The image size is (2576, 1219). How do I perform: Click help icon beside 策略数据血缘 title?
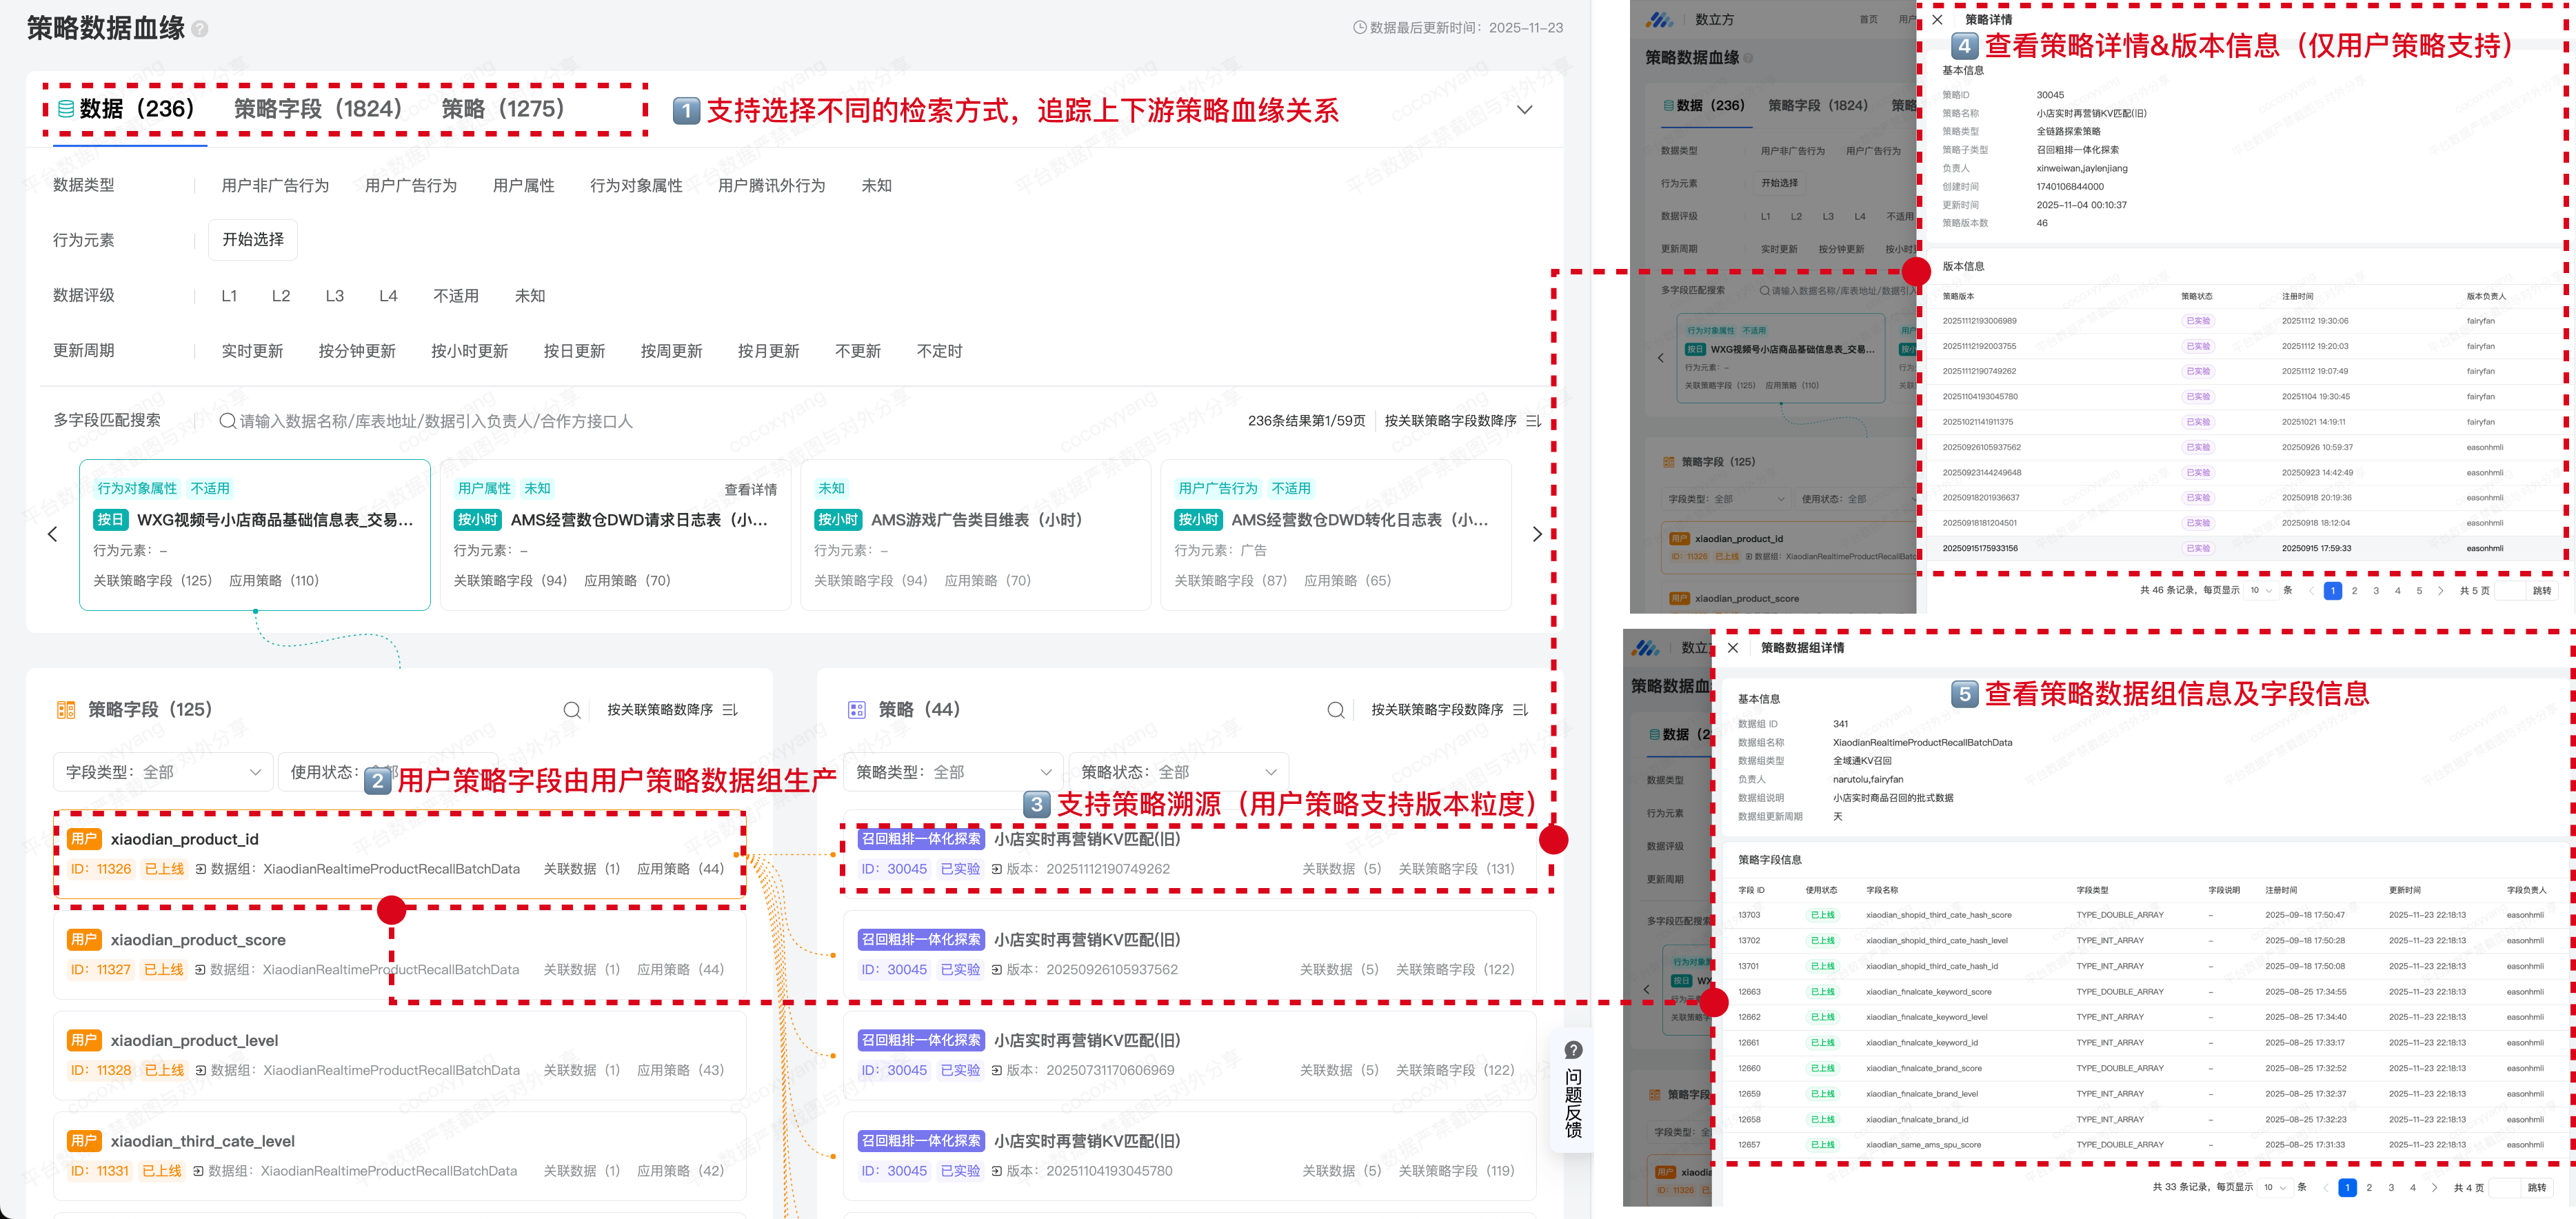[x=200, y=29]
